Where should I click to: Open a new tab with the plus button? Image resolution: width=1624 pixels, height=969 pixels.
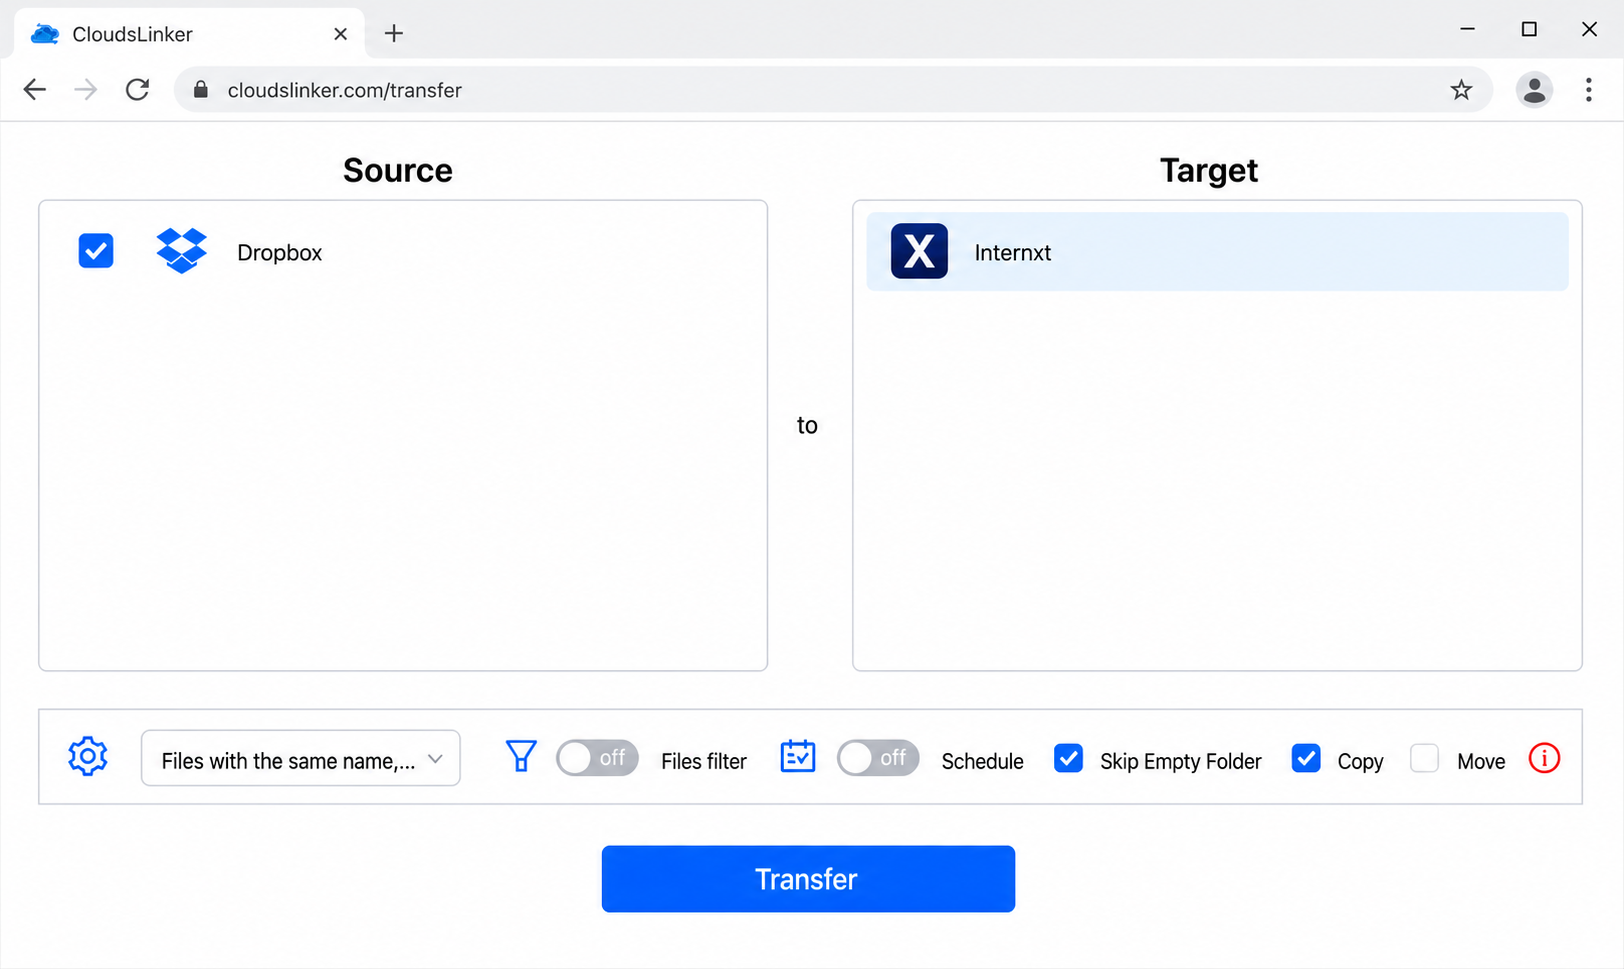tap(394, 33)
